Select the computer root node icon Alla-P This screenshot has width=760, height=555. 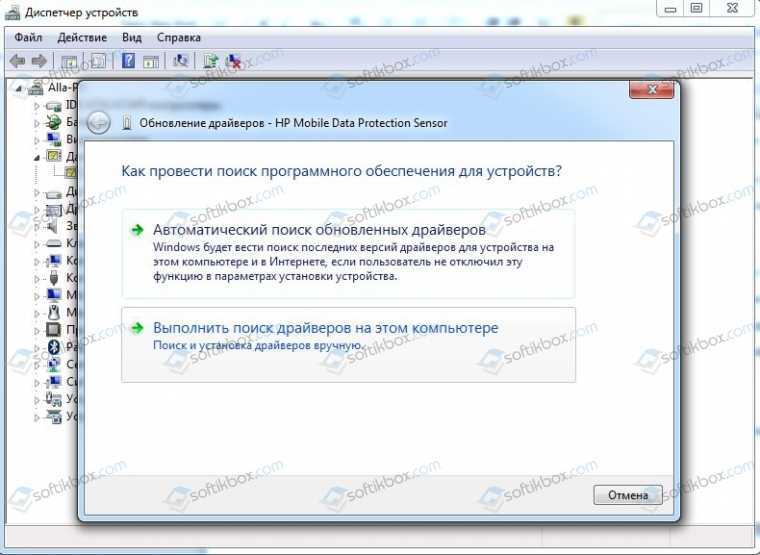(36, 88)
